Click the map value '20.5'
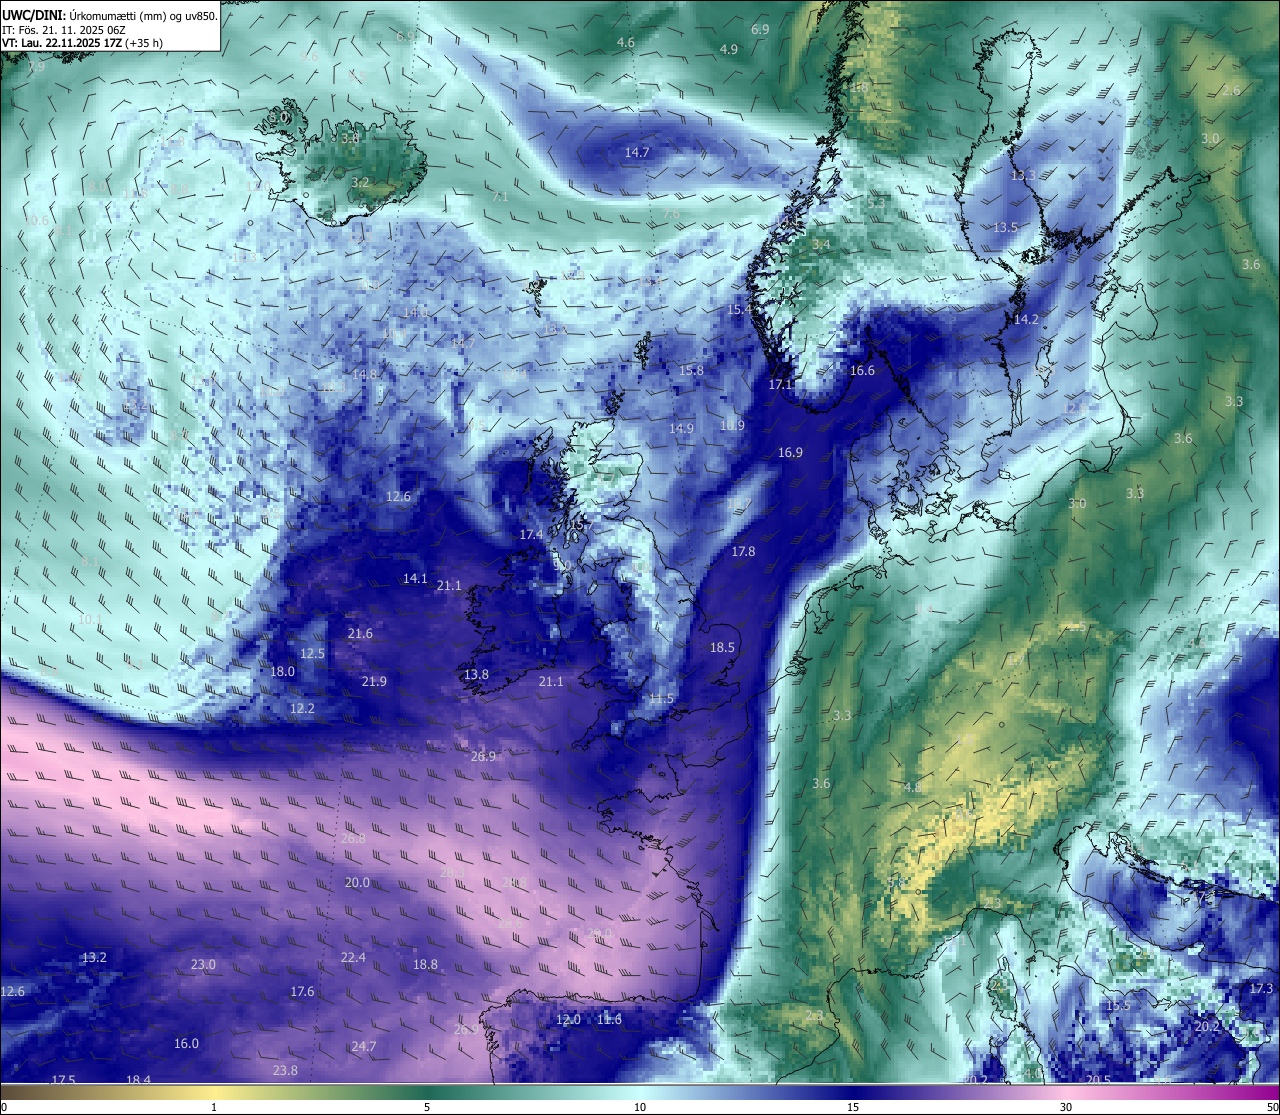This screenshot has height=1115, width=1280. (x=1098, y=1080)
